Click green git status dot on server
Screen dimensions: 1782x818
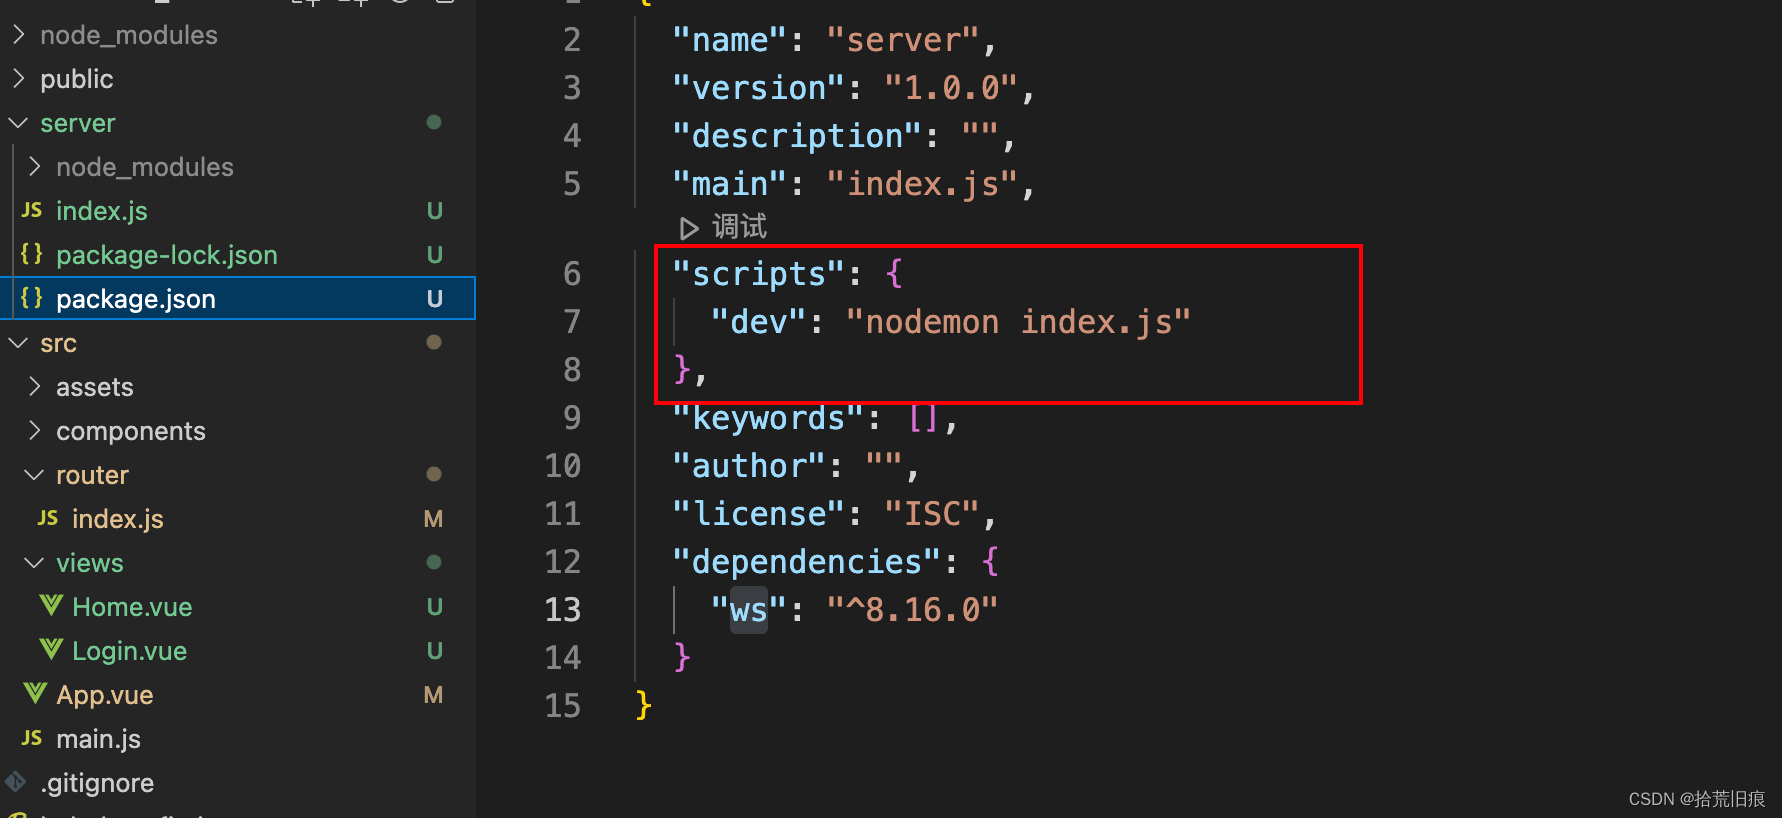pos(434,122)
